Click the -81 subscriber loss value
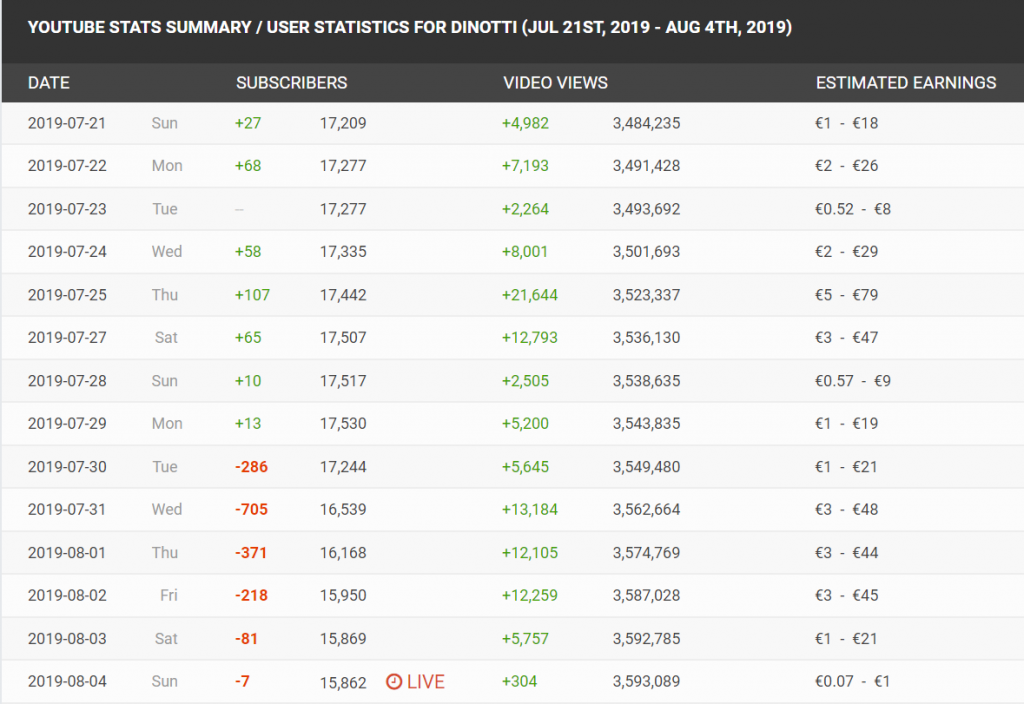Screen dimensions: 1024x704 (x=246, y=639)
